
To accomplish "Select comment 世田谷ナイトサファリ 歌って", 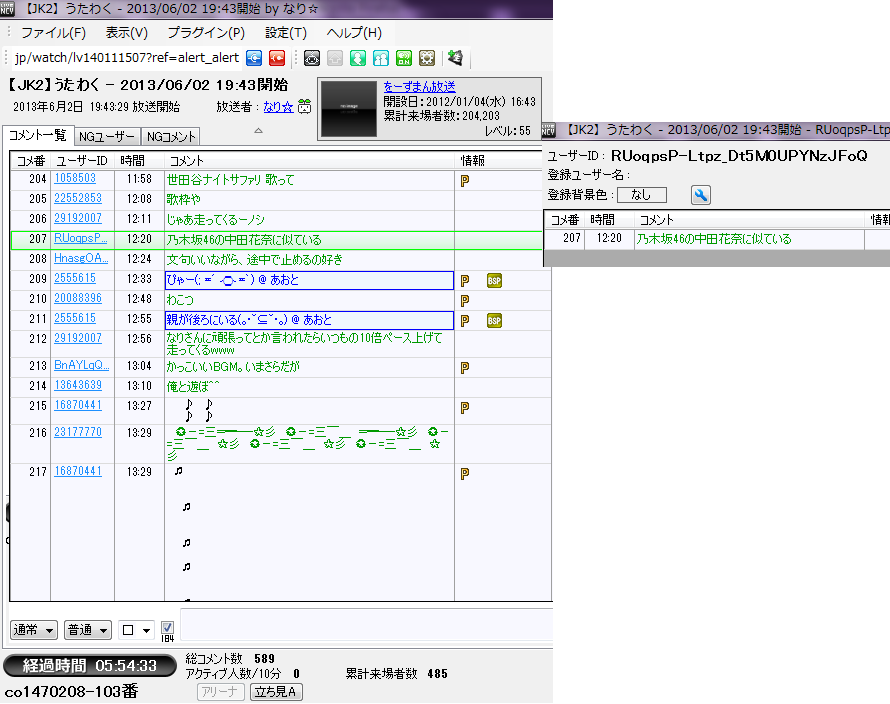I will (230, 180).
